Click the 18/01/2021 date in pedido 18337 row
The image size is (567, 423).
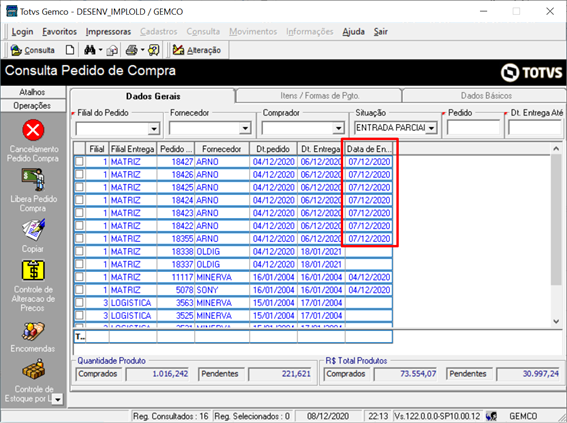point(321,264)
